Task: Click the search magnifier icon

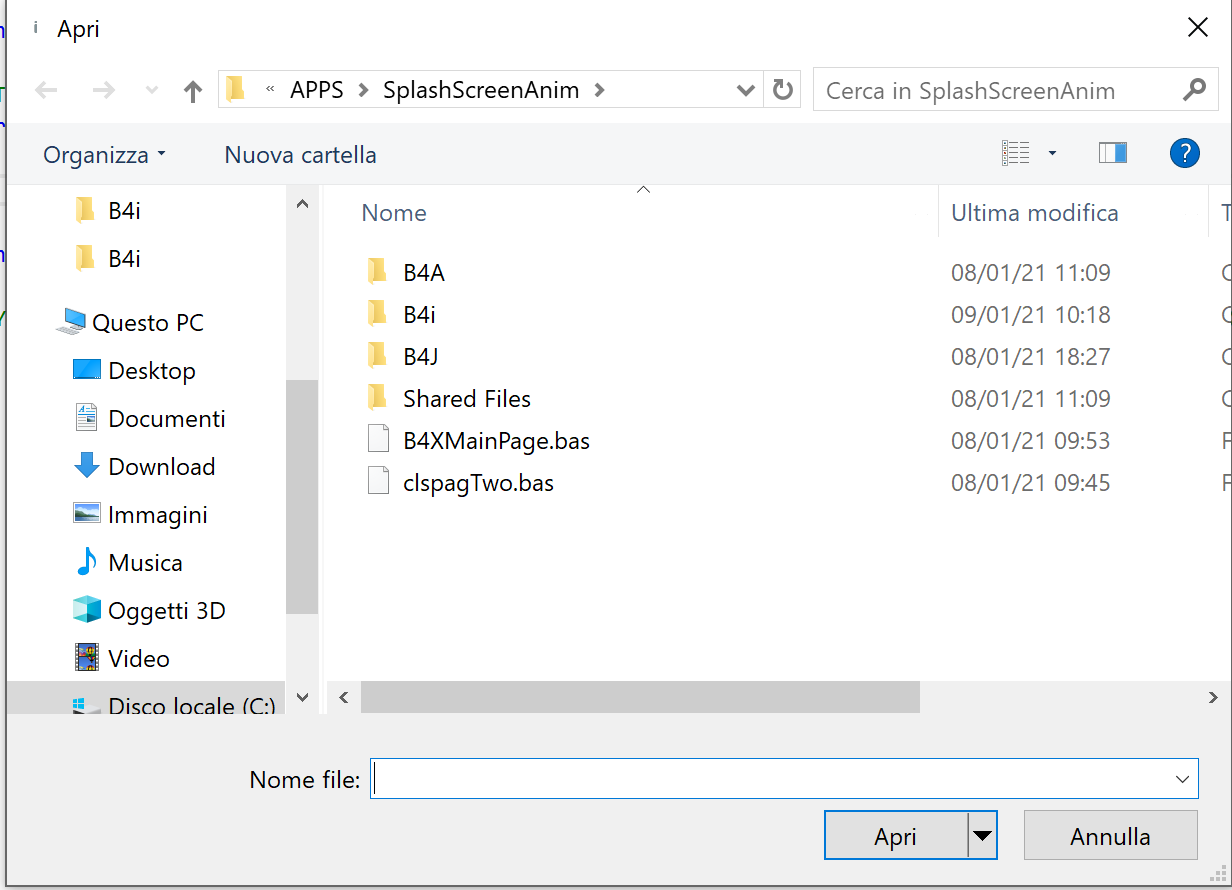Action: click(1194, 90)
